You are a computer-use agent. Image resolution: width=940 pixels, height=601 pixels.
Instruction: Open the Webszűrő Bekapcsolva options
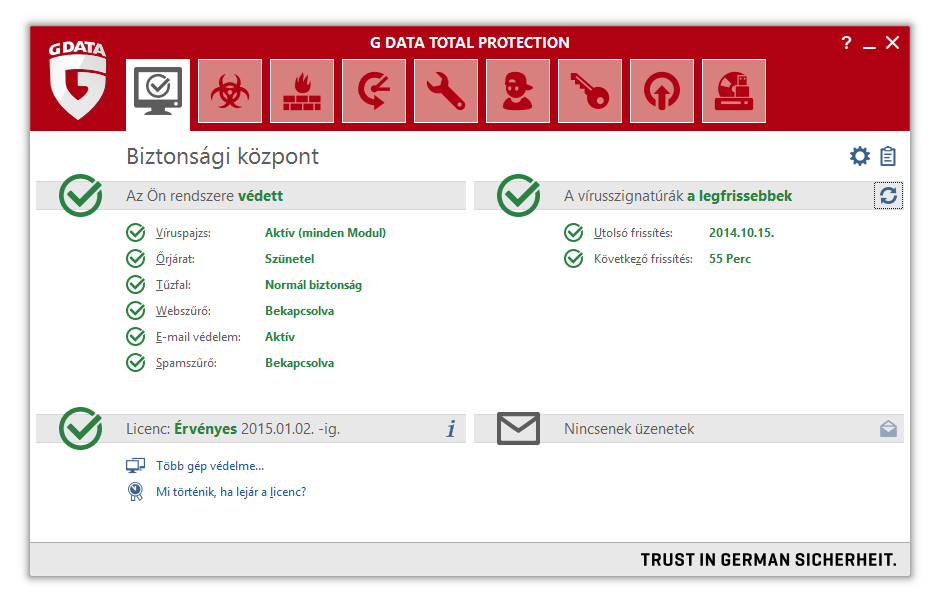point(299,311)
